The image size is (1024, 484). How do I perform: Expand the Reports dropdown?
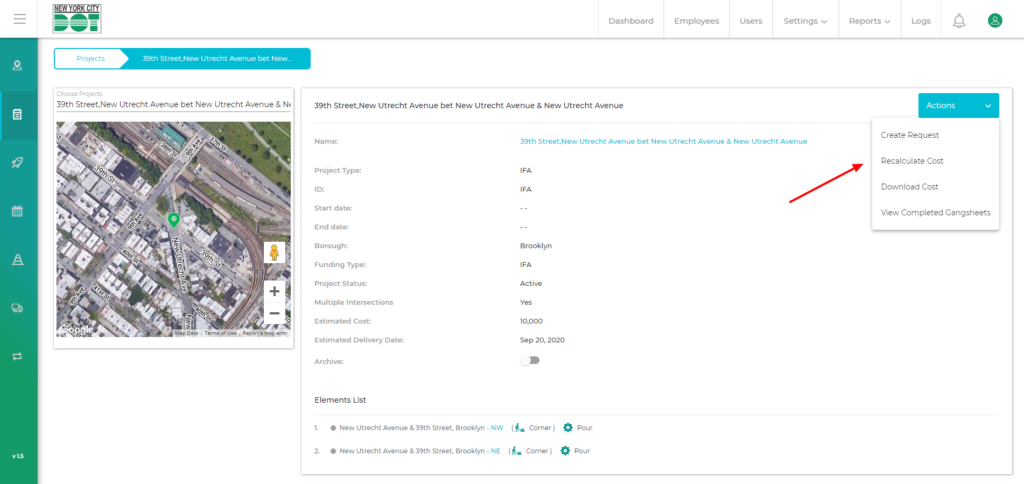[869, 20]
